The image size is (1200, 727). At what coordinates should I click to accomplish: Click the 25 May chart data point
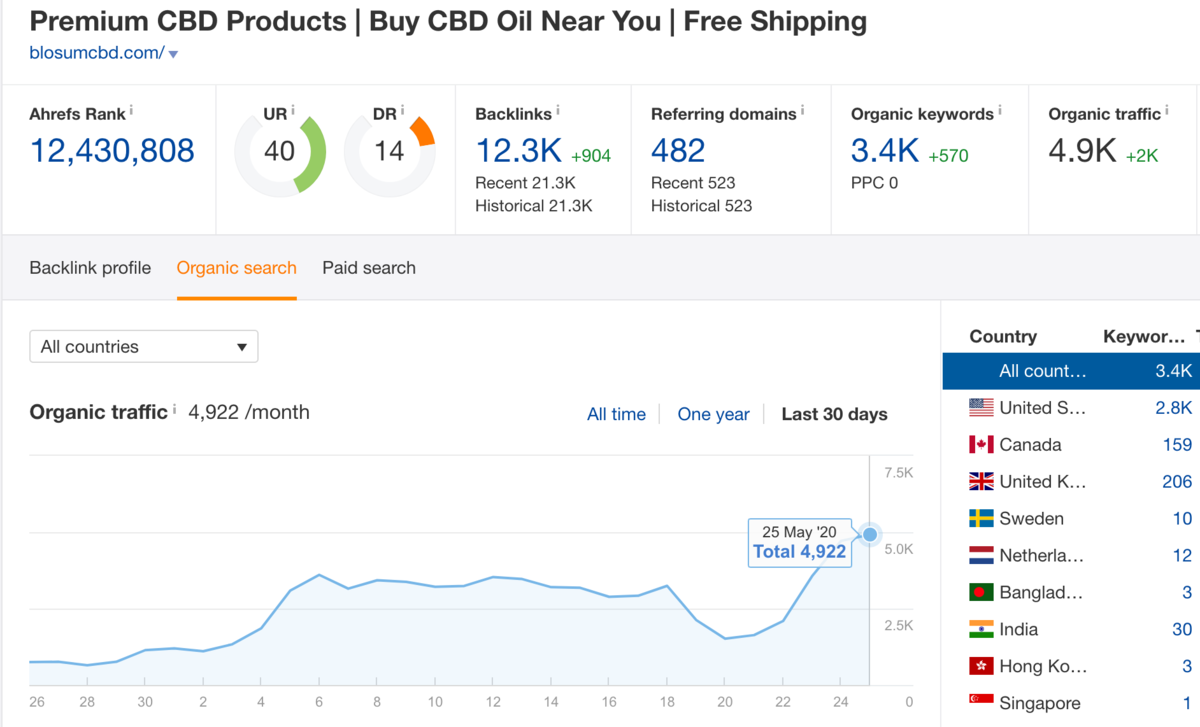(870, 535)
